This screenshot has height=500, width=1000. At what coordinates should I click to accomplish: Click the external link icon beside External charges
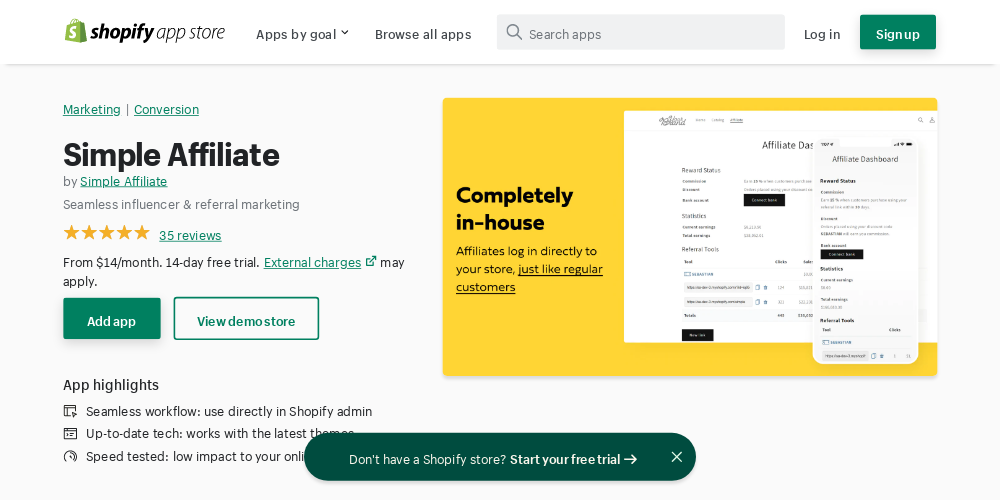[371, 261]
